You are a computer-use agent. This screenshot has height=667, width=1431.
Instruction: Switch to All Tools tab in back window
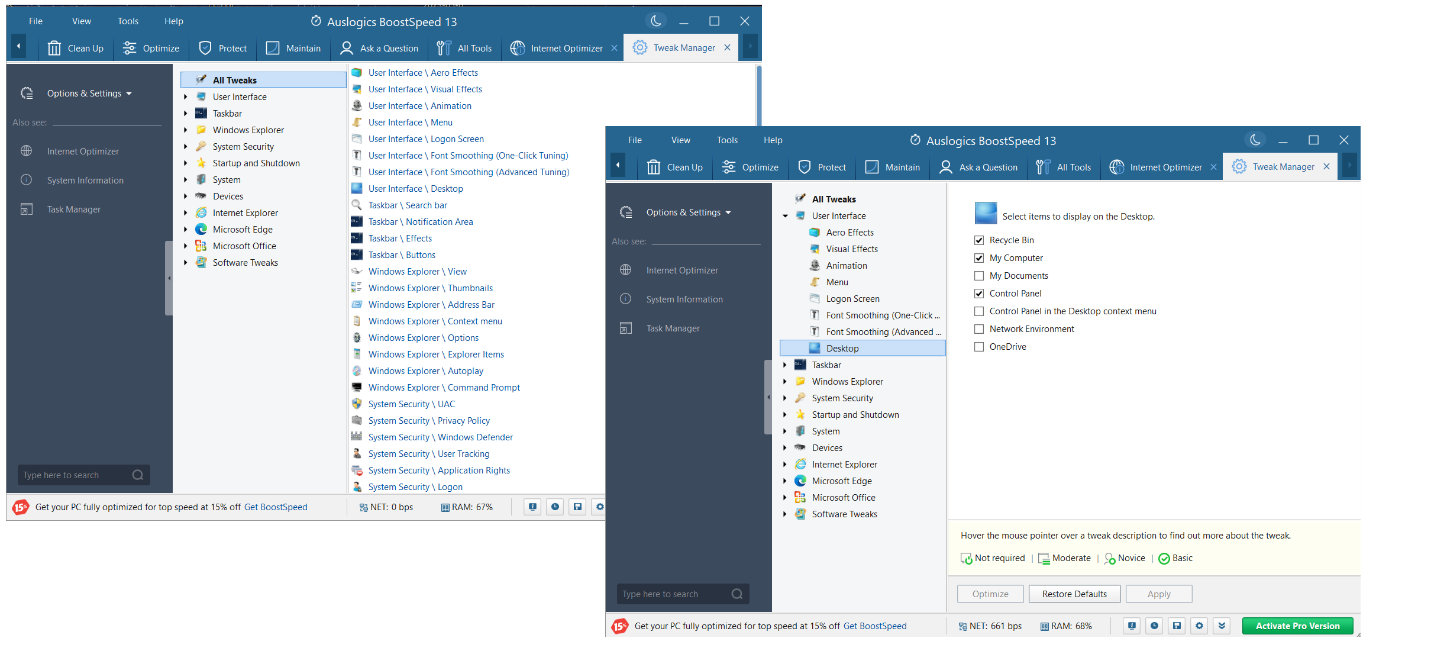click(x=465, y=48)
